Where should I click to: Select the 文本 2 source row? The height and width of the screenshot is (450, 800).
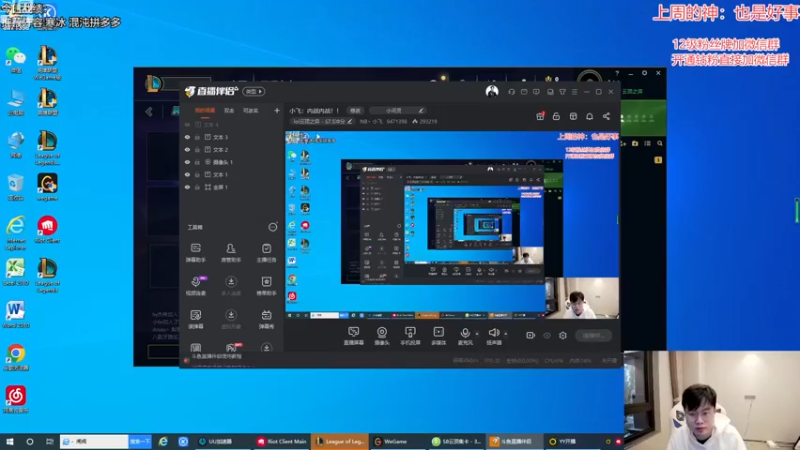click(232, 149)
